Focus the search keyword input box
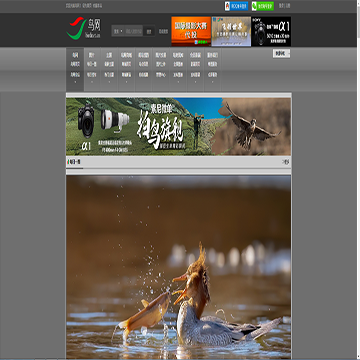This screenshot has width=360, height=360. point(134,31)
